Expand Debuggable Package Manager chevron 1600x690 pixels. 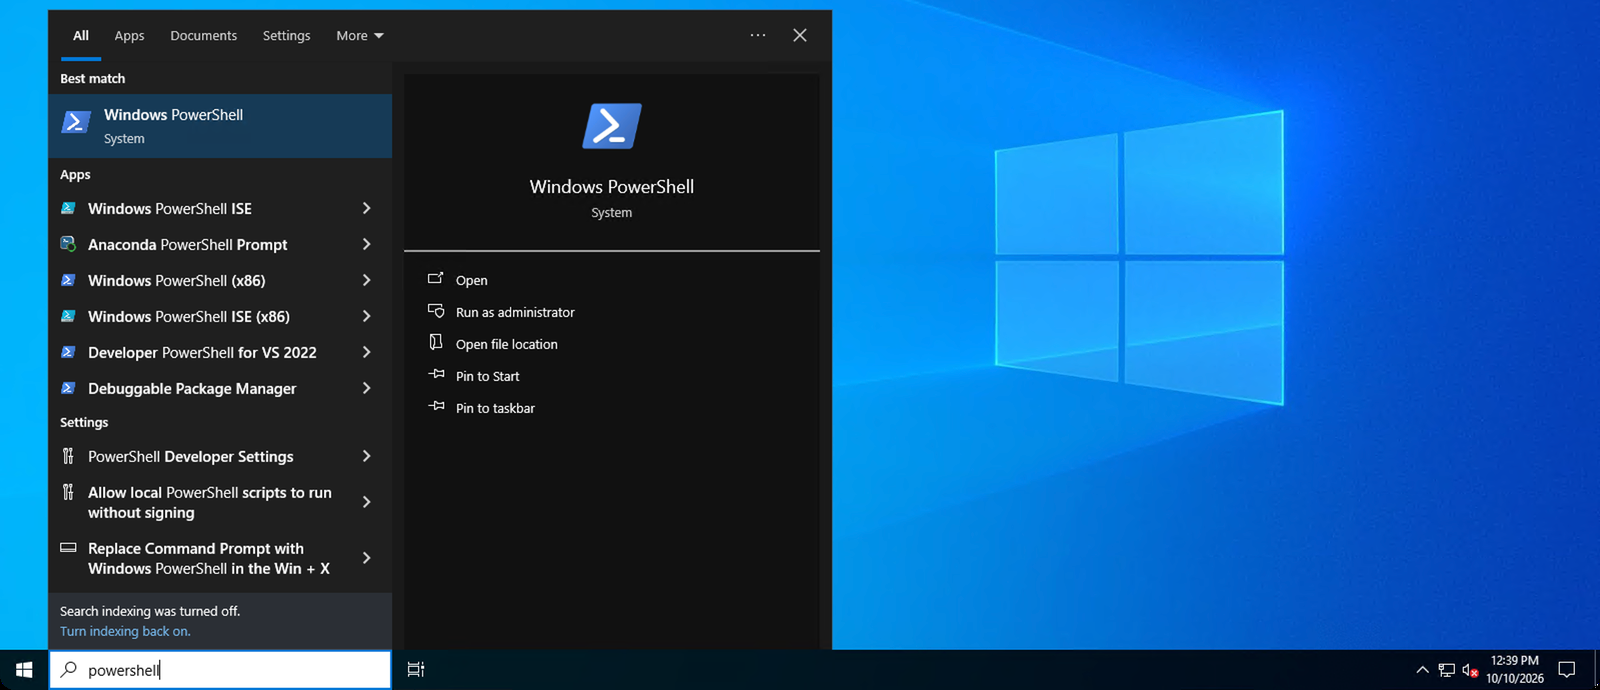pos(366,388)
